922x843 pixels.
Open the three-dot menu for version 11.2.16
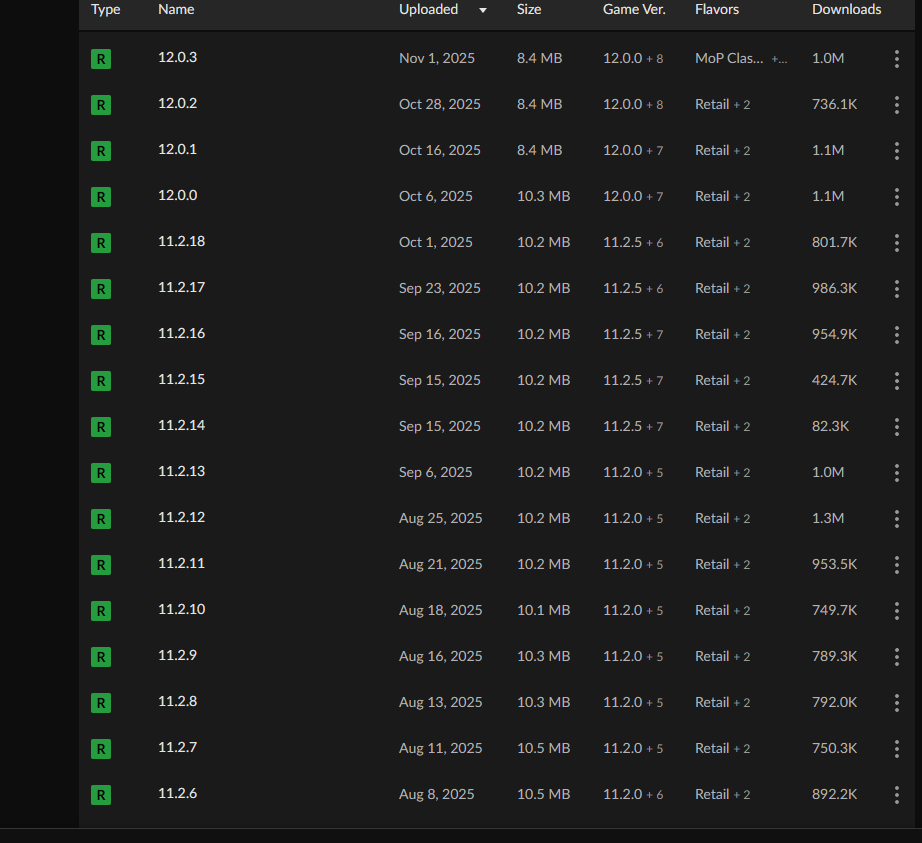pos(896,334)
